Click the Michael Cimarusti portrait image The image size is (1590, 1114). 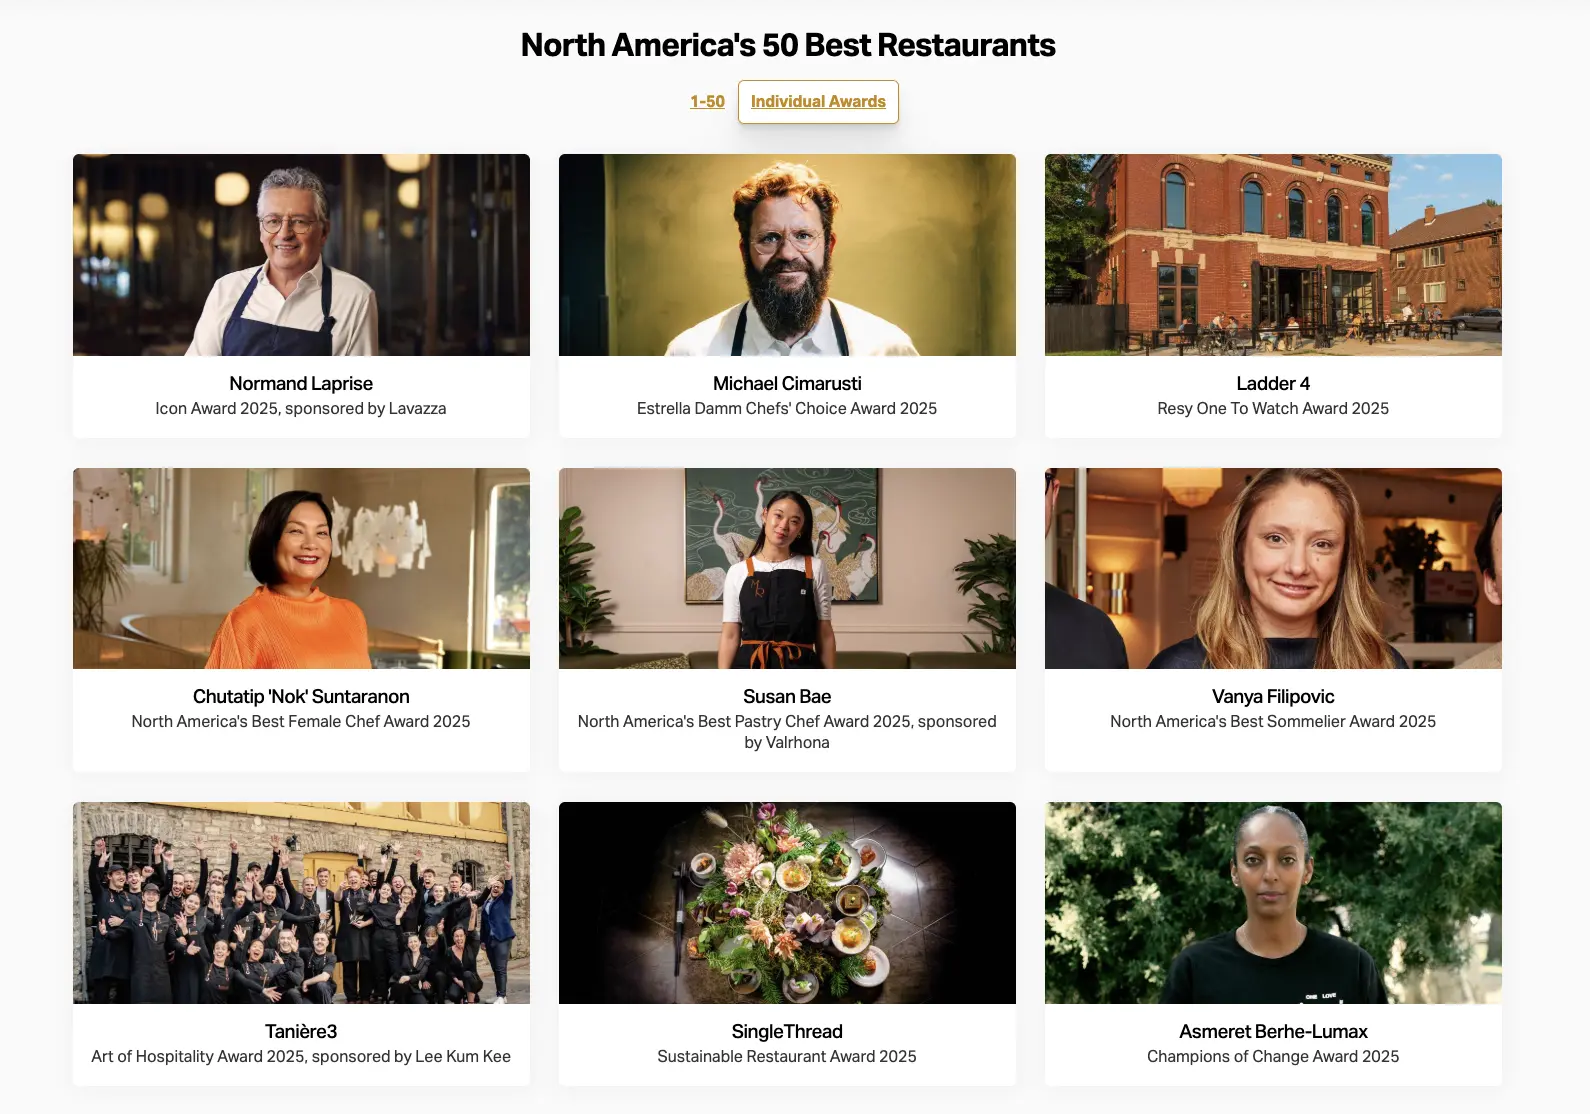coord(787,255)
